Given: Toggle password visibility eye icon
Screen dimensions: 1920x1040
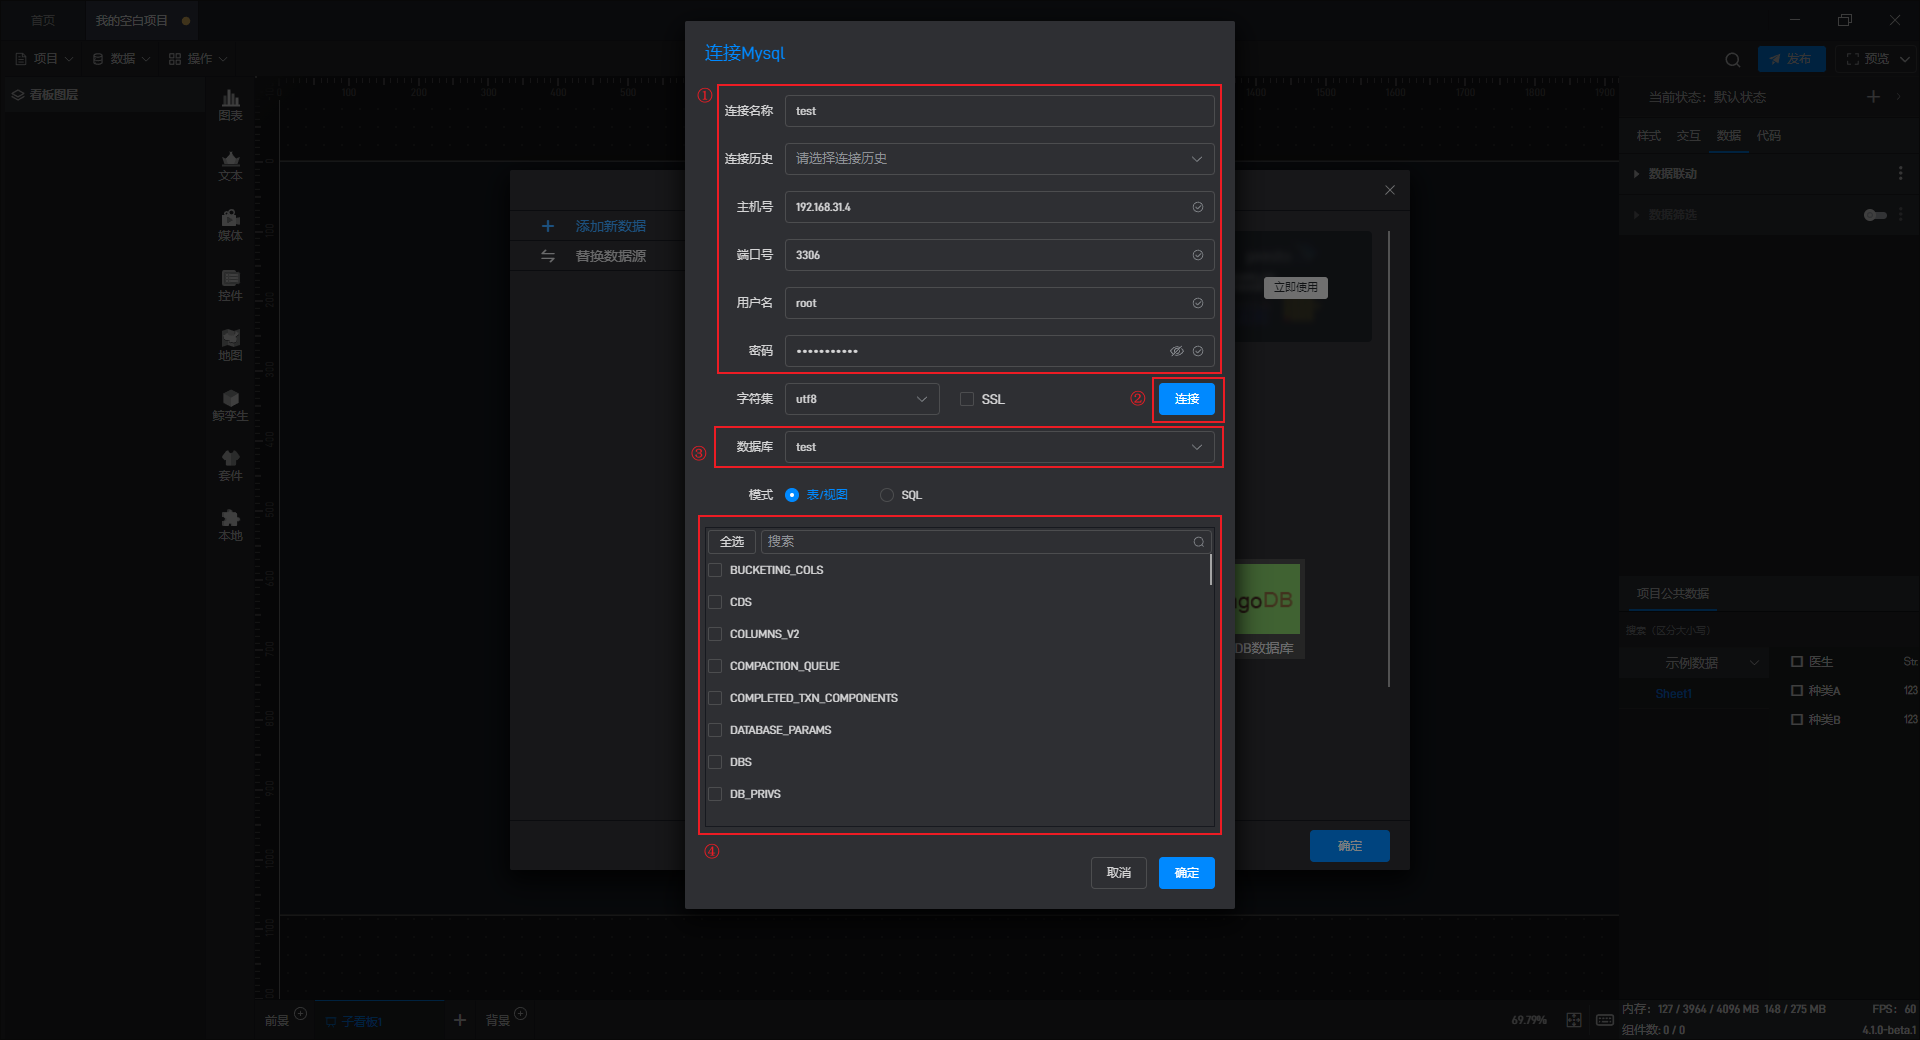Looking at the screenshot, I should click(1177, 351).
